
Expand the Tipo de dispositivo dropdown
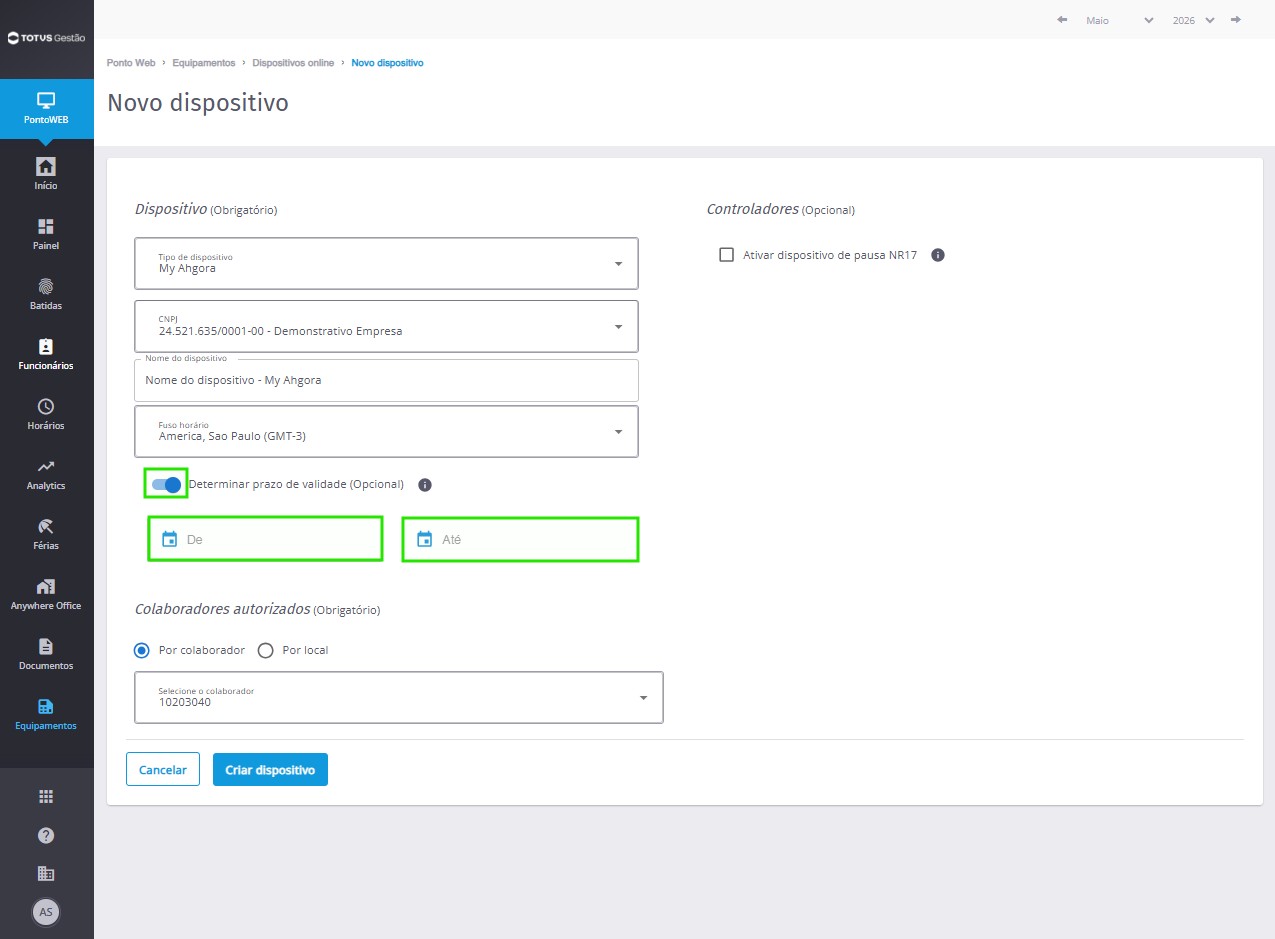[386, 263]
